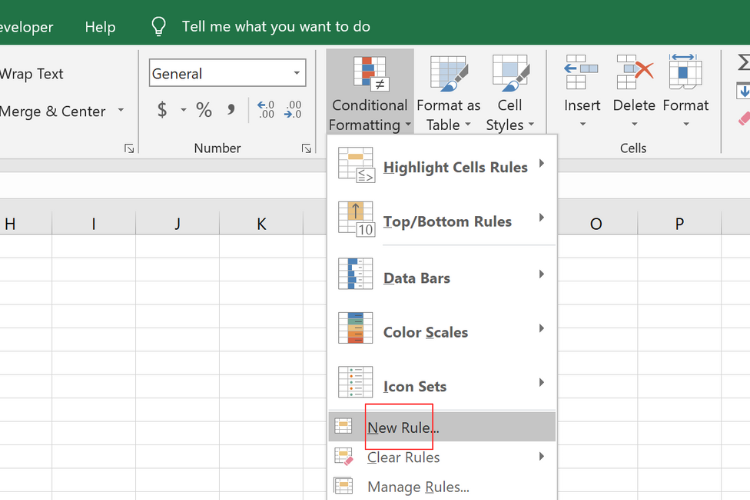Open the General number format dropdown

(x=297, y=73)
